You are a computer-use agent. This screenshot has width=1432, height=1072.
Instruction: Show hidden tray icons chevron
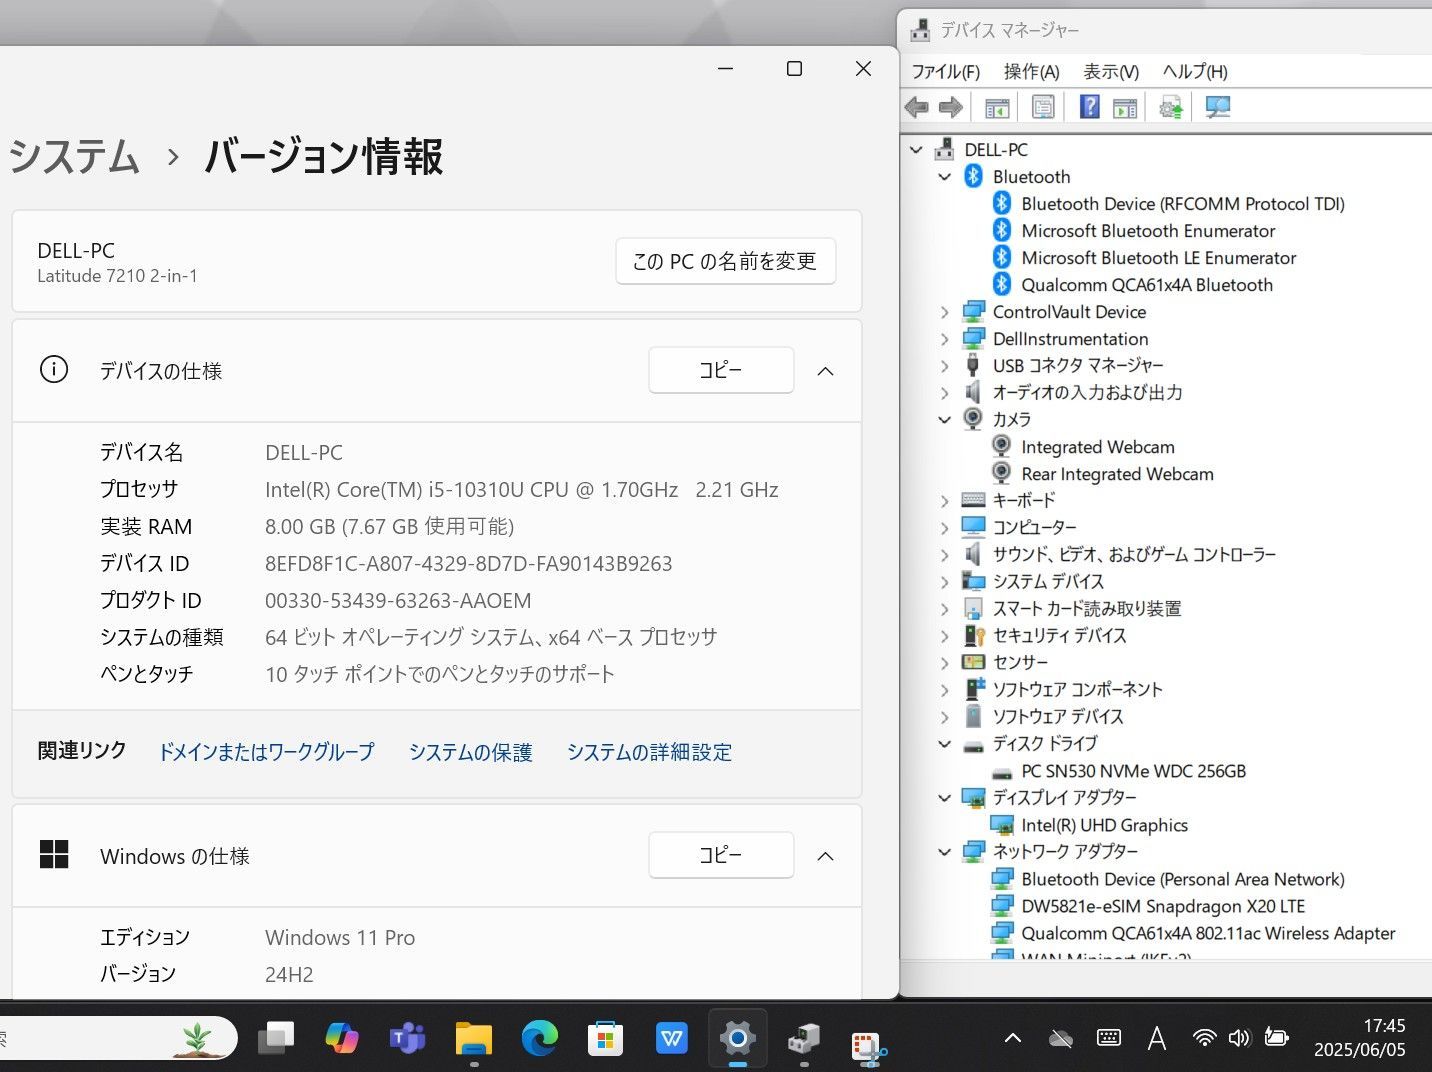(1012, 1038)
